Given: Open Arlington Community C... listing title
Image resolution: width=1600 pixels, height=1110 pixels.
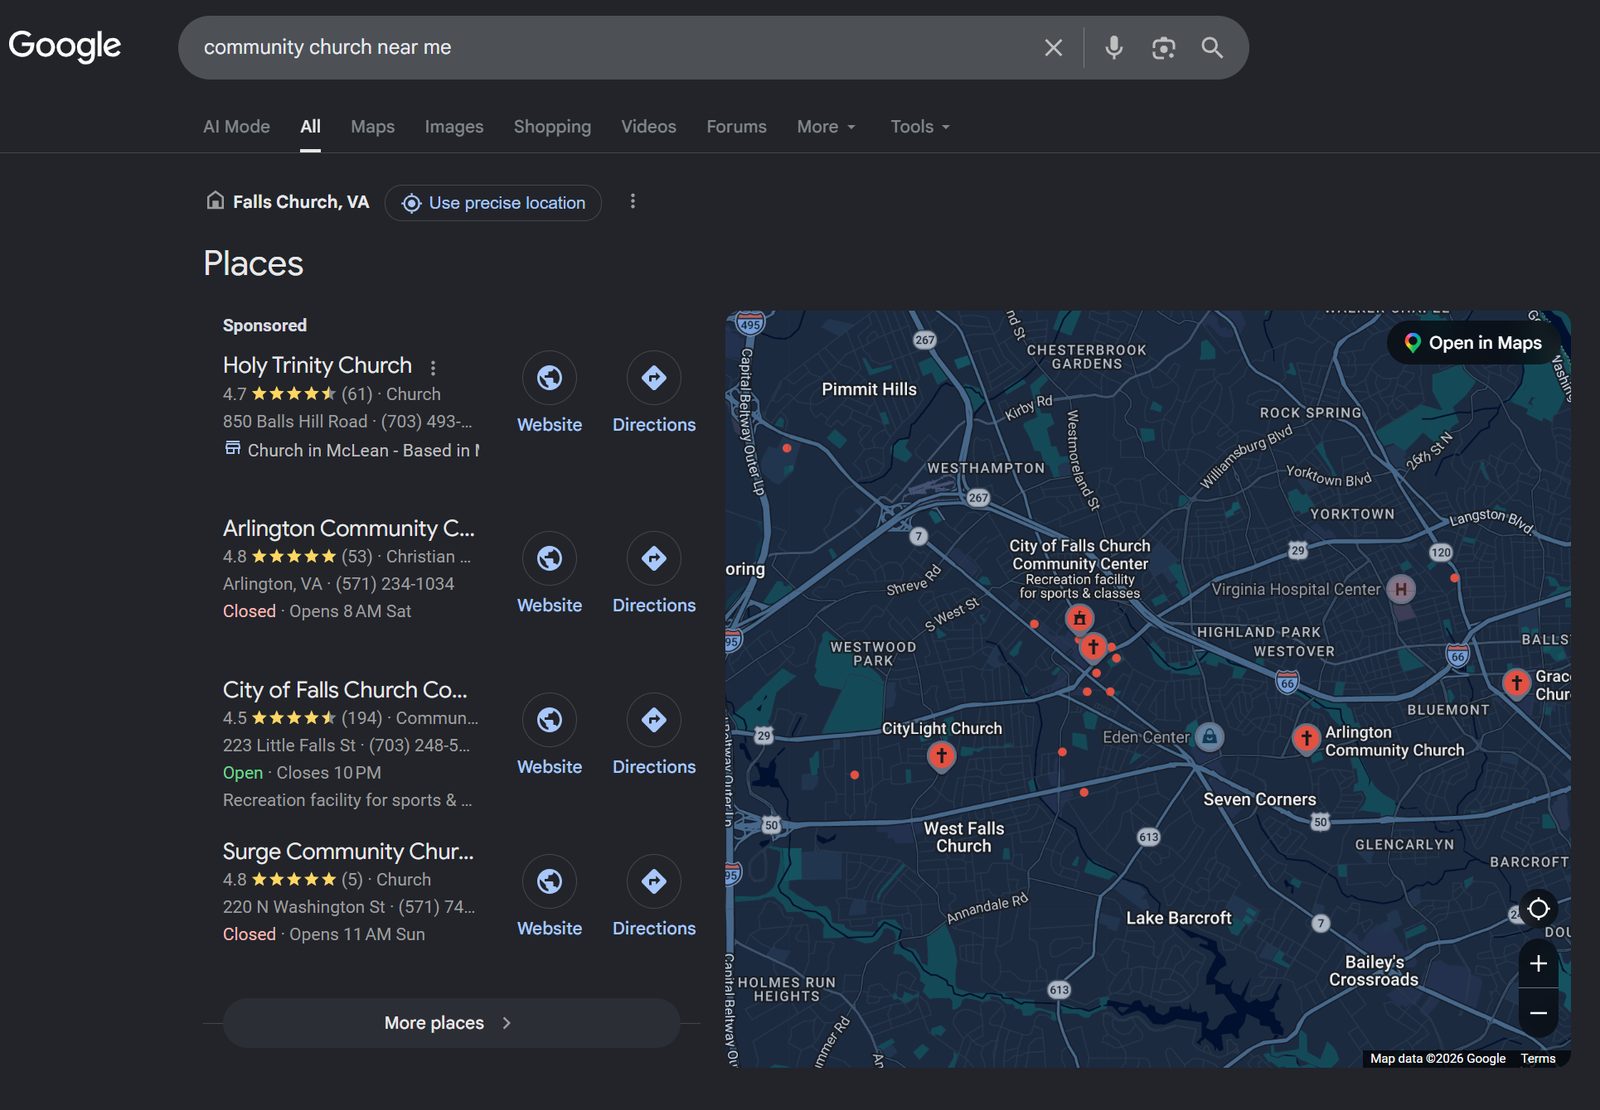Looking at the screenshot, I should 348,528.
